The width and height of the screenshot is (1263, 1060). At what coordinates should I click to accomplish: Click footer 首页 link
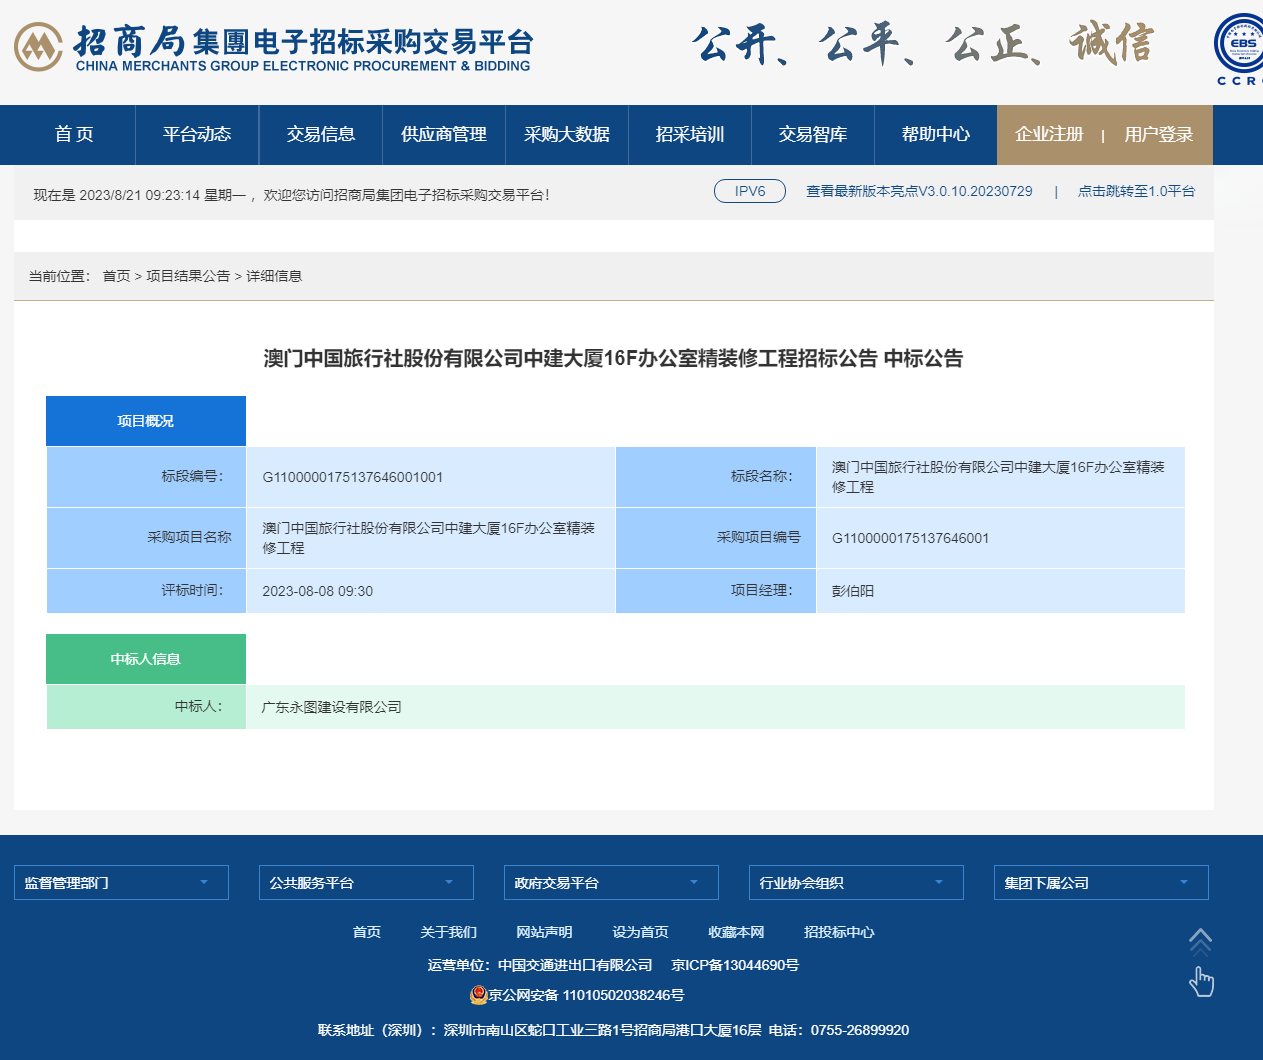pyautogui.click(x=366, y=932)
